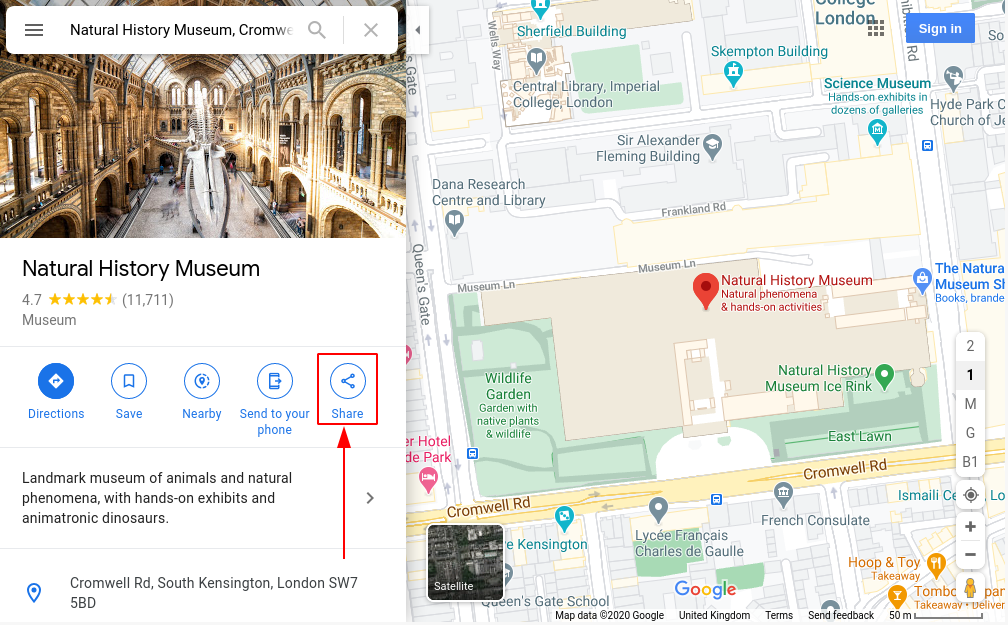Screen dimensions: 1008x625
Task: Show your location on map
Action: click(x=971, y=495)
